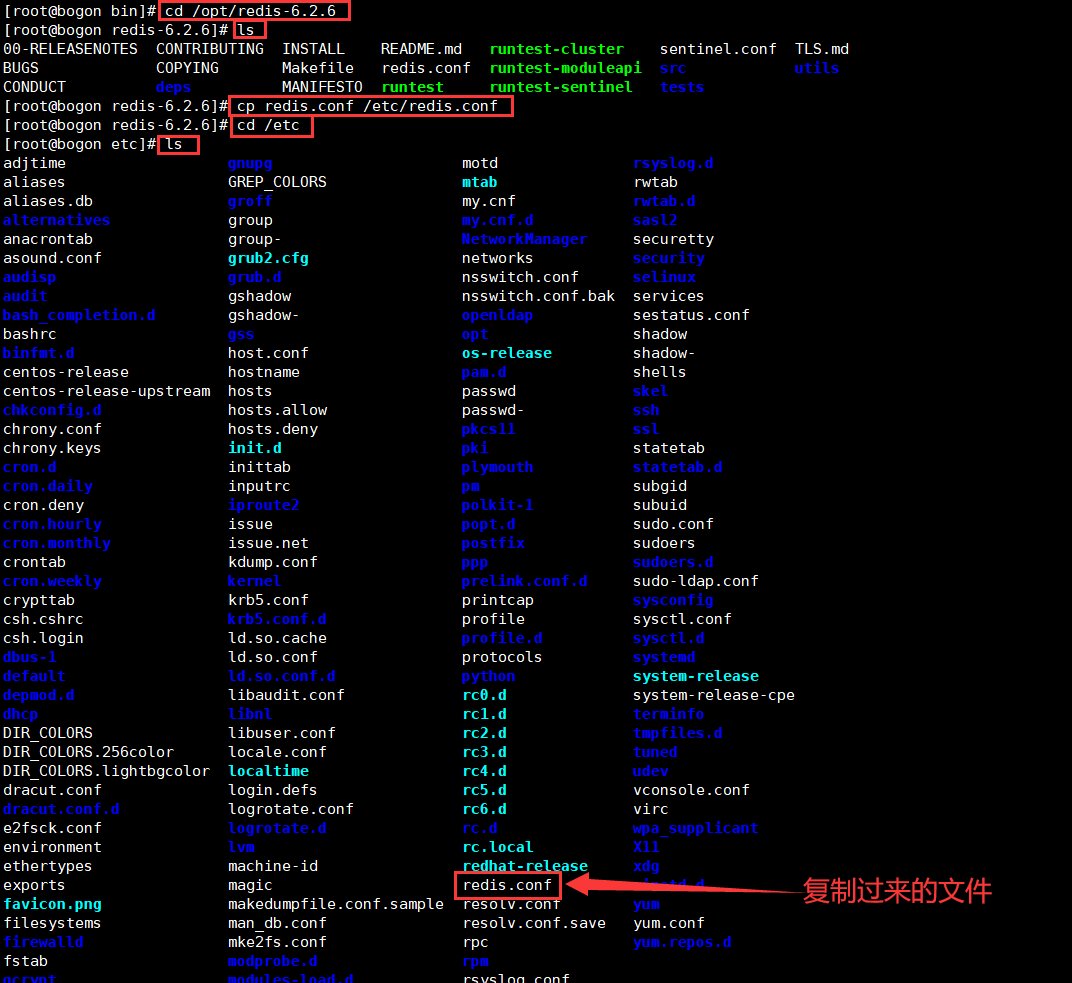Image resolution: width=1072 pixels, height=983 pixels.
Task: Click the runtest-sentinel entry
Action: point(561,87)
